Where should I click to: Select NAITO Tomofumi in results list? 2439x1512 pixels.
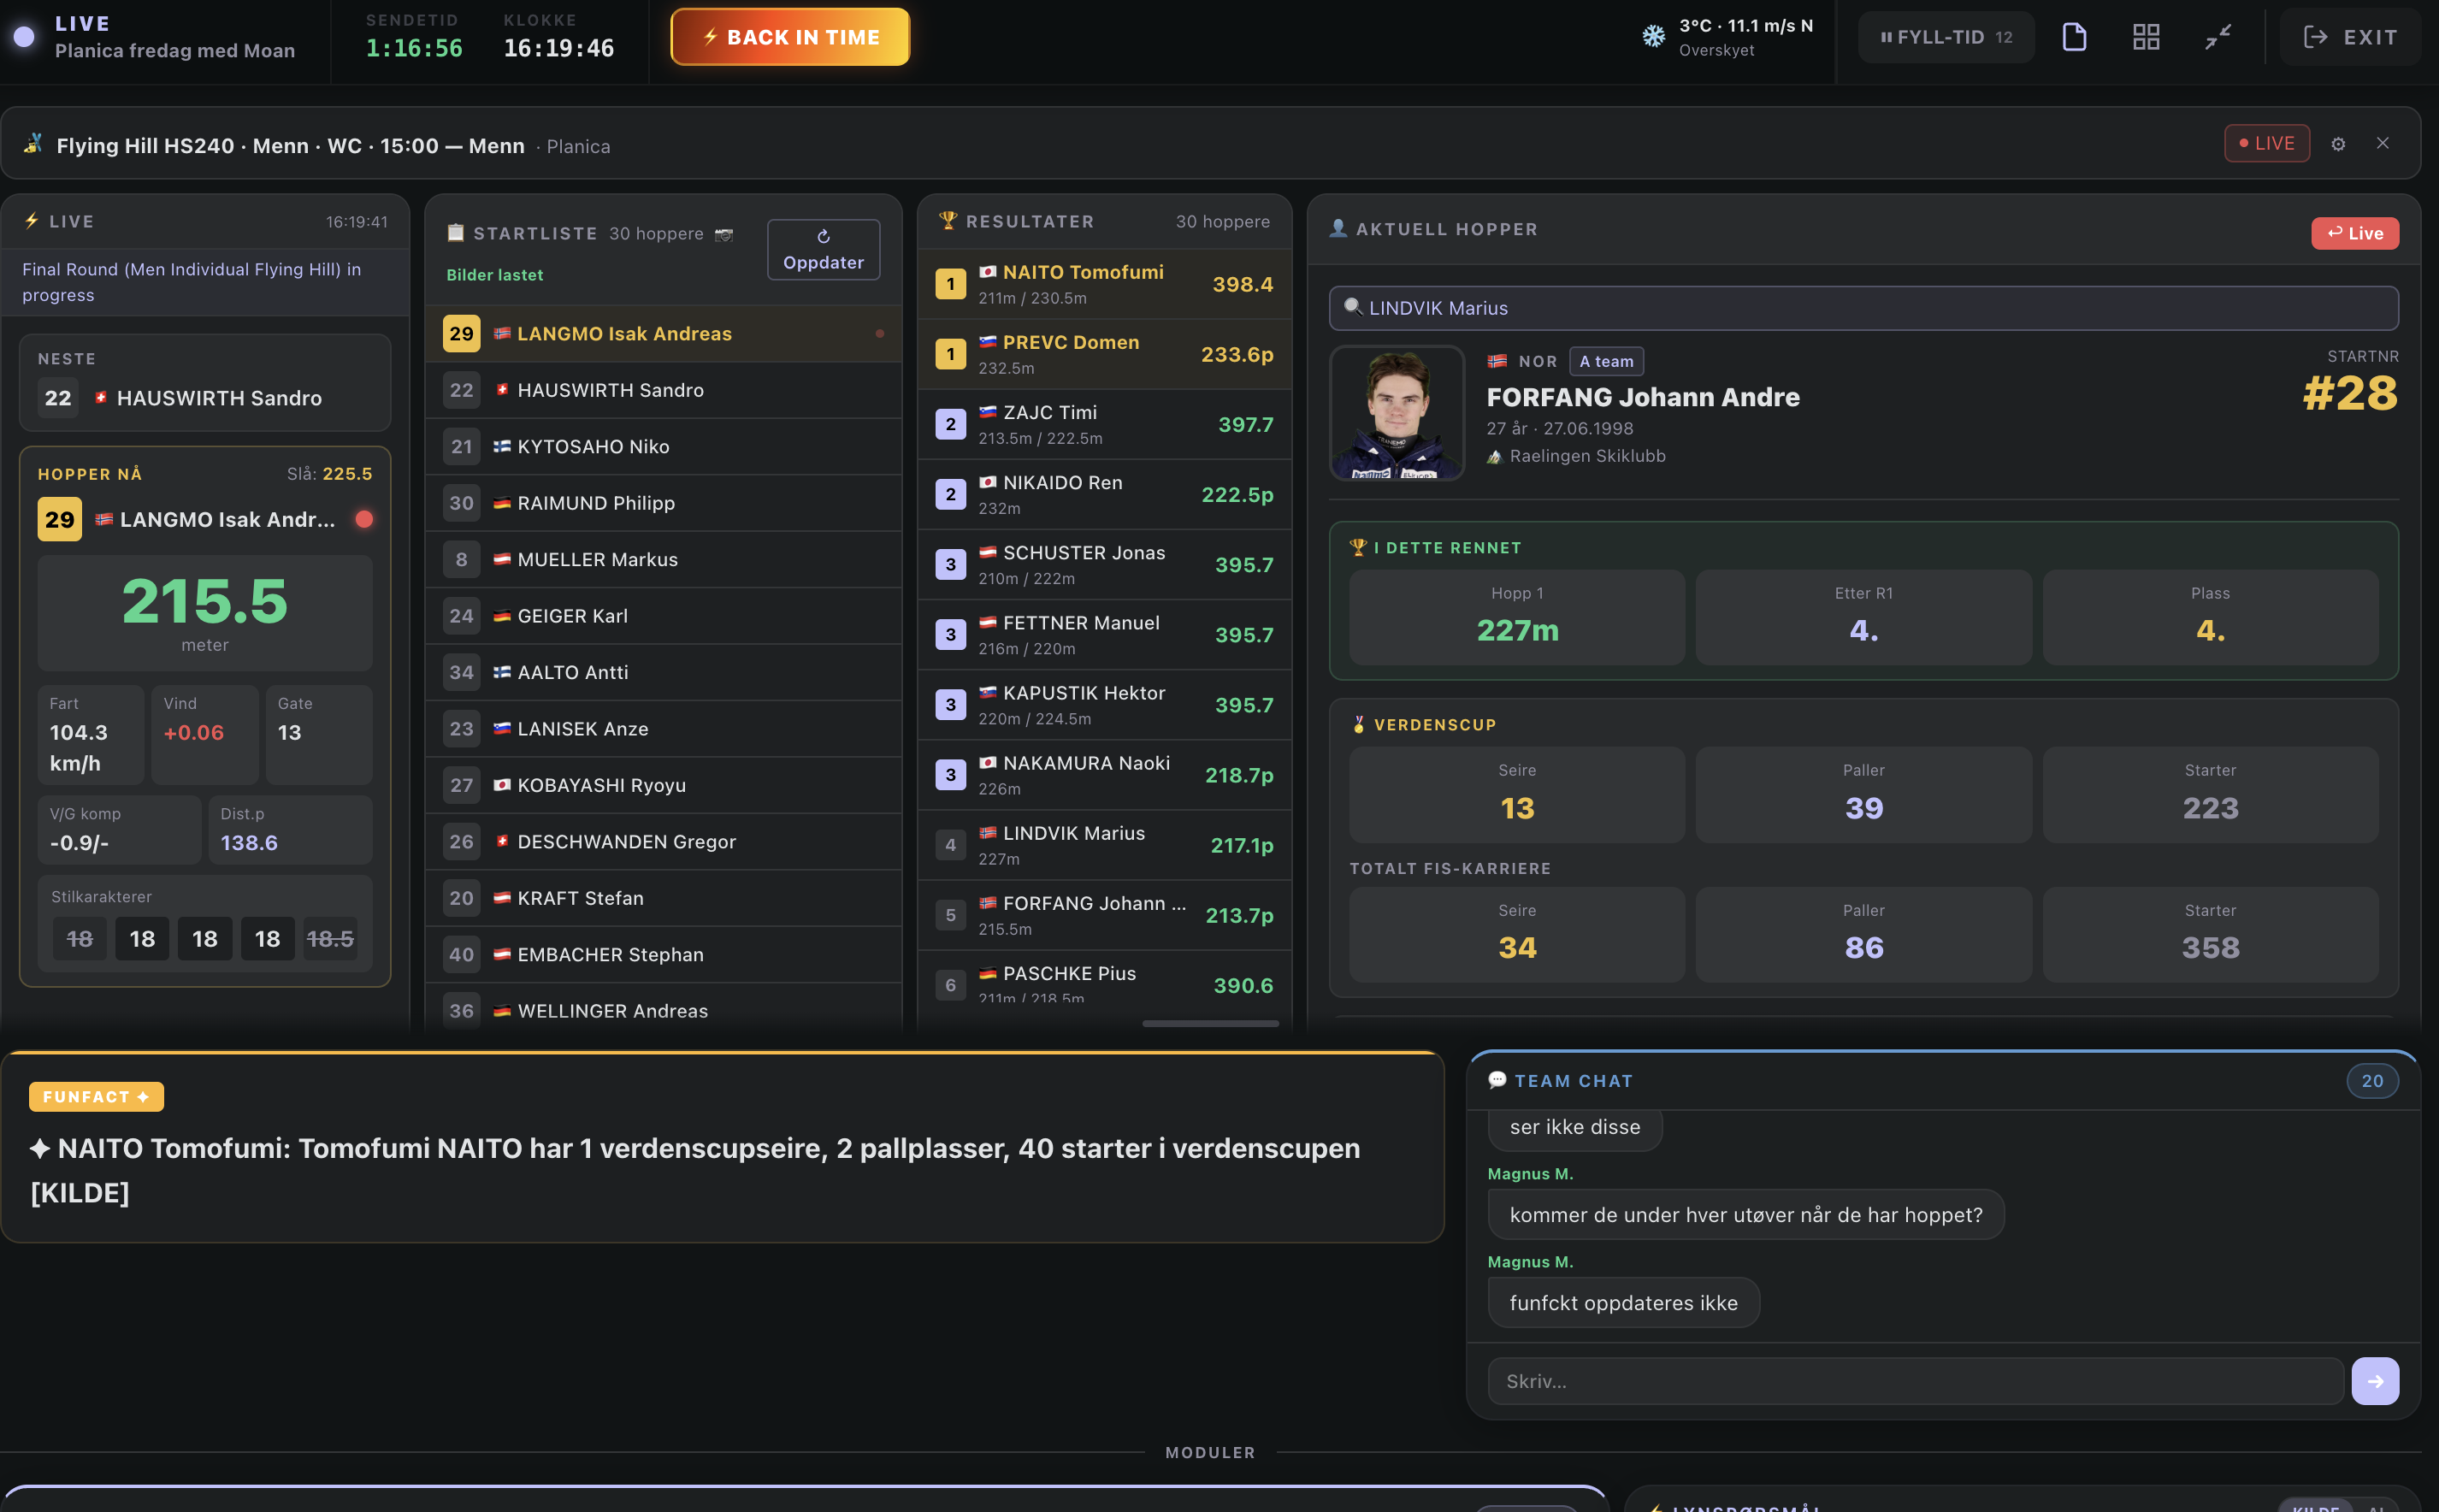[1104, 284]
